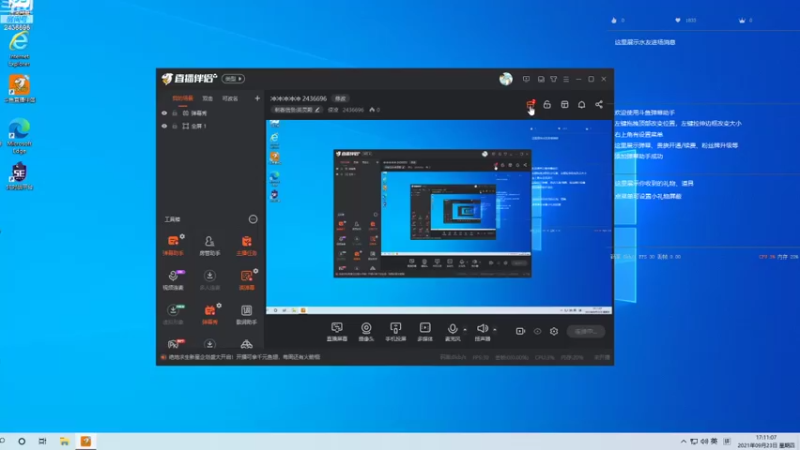The width and height of the screenshot is (800, 450).
Task: Open the inbox icon in title bar
Action: 541,79
